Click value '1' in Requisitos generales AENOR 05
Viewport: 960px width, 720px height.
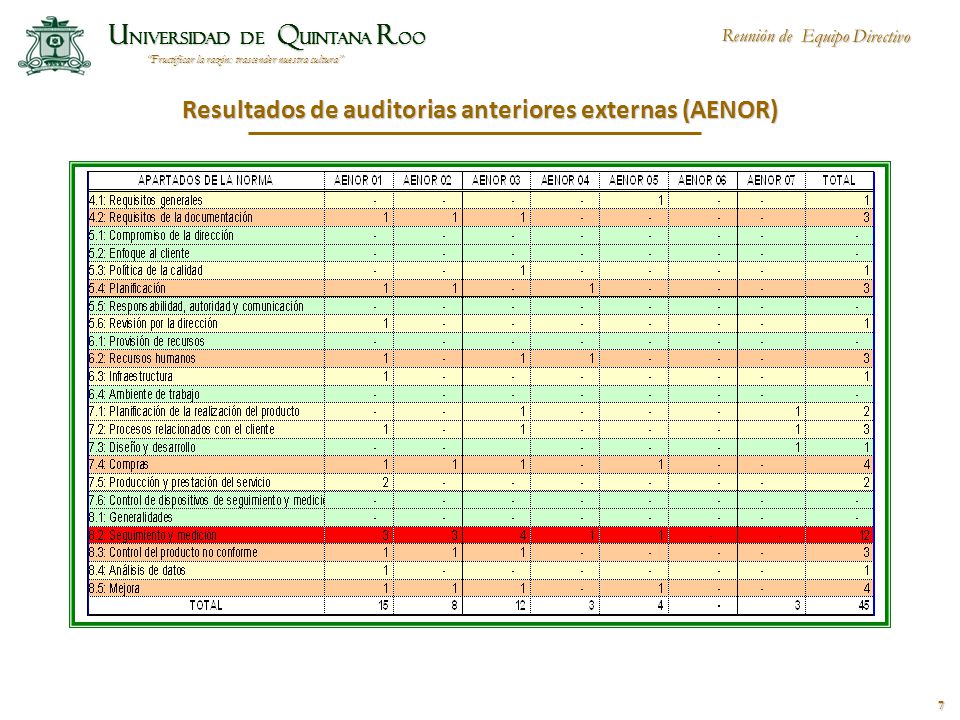click(661, 200)
